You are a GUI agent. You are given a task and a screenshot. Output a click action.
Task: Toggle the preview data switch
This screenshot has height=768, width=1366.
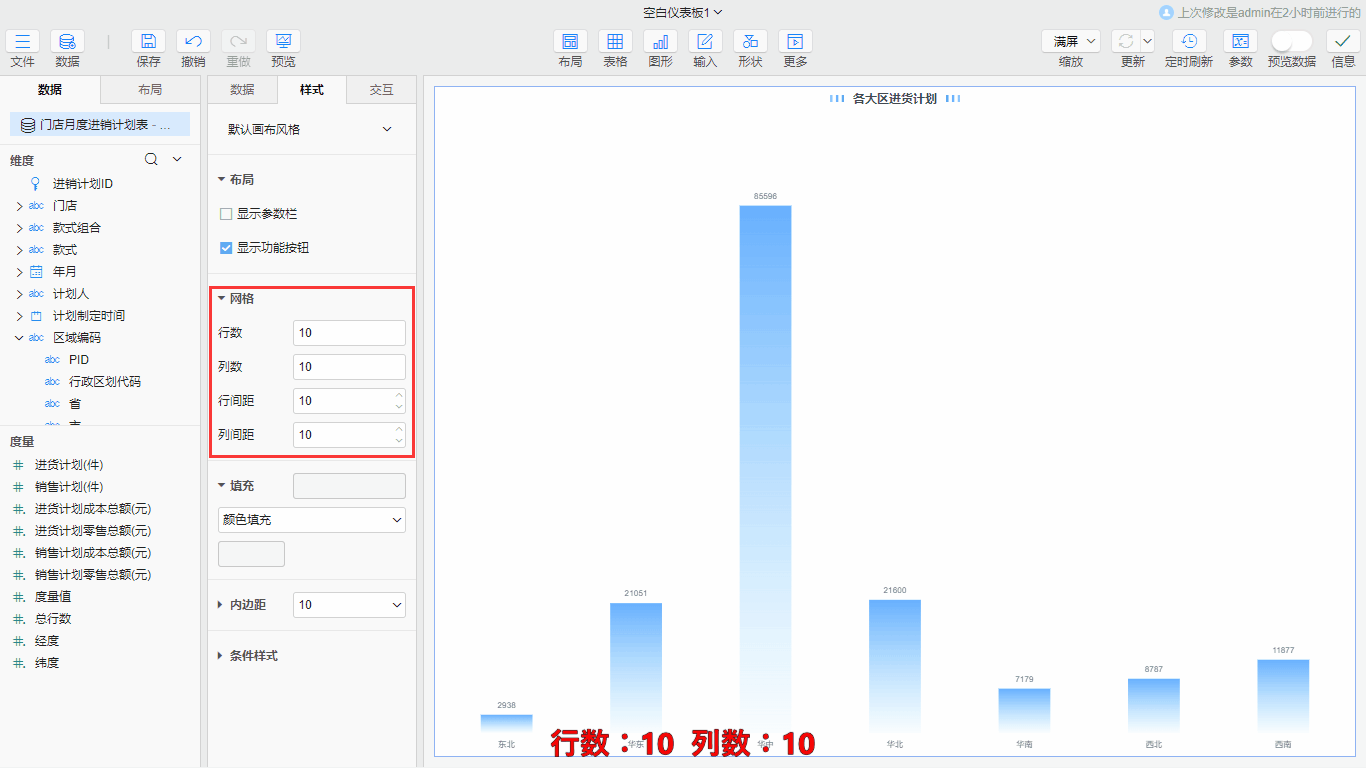(x=1291, y=42)
